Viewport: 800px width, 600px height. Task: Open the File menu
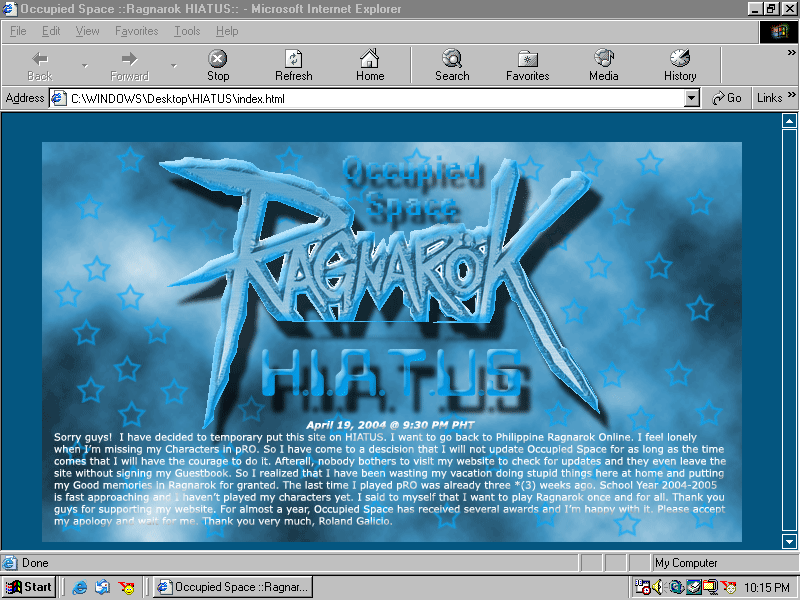(x=18, y=31)
